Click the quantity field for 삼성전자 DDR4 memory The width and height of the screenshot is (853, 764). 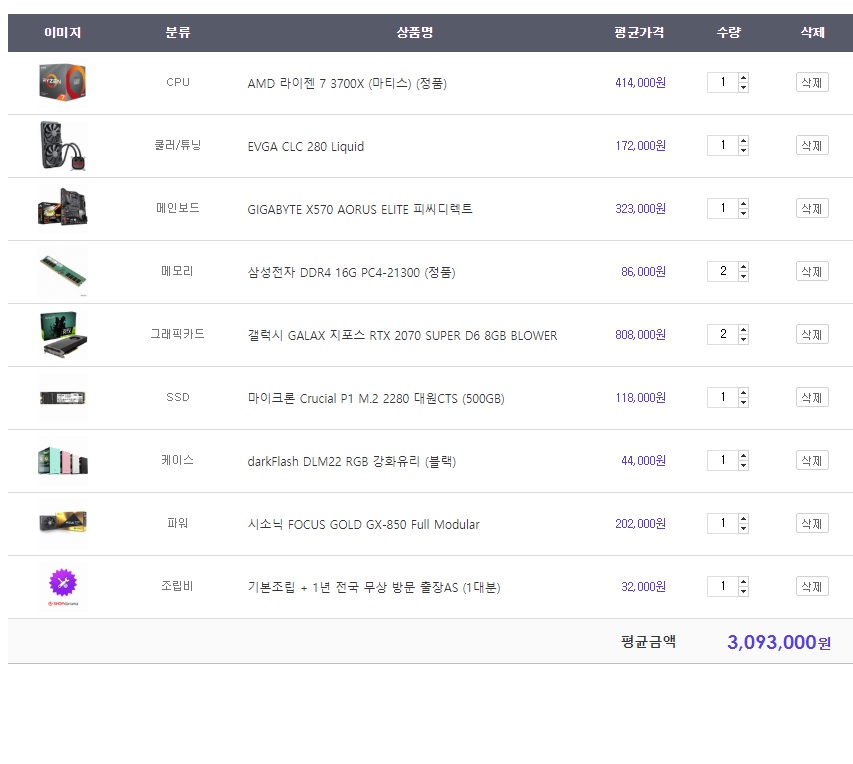pos(722,272)
